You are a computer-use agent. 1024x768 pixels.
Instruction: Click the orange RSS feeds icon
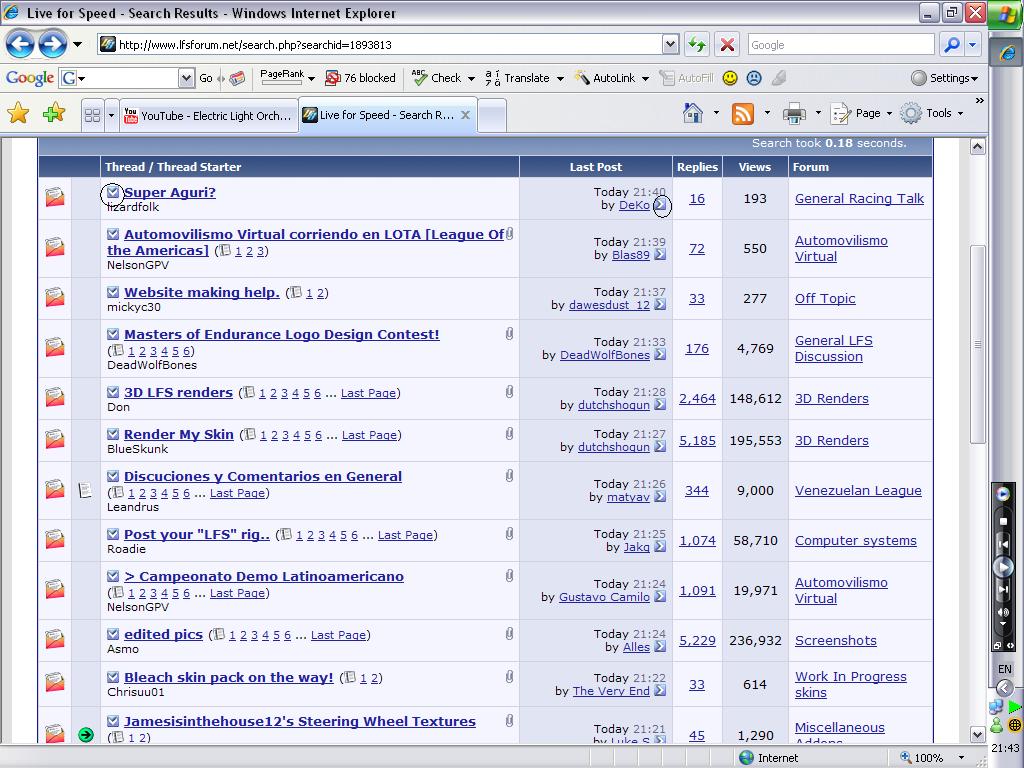click(743, 114)
